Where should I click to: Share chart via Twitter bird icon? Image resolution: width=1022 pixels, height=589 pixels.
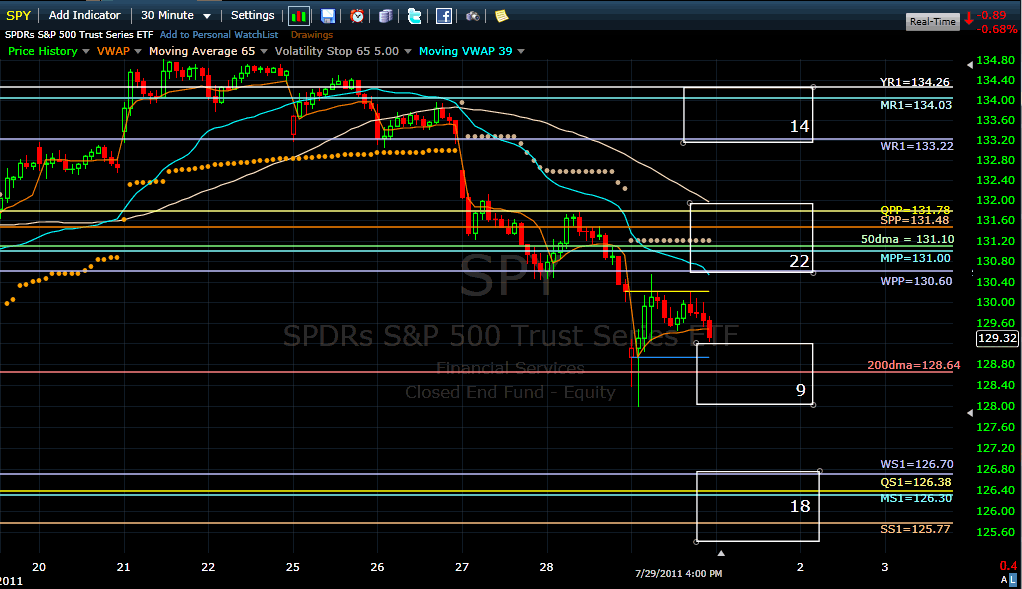pos(415,16)
